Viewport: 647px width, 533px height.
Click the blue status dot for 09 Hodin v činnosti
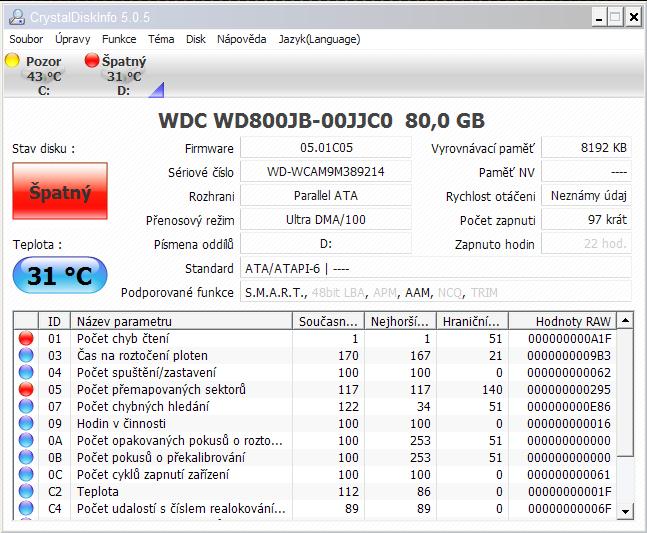(26, 423)
